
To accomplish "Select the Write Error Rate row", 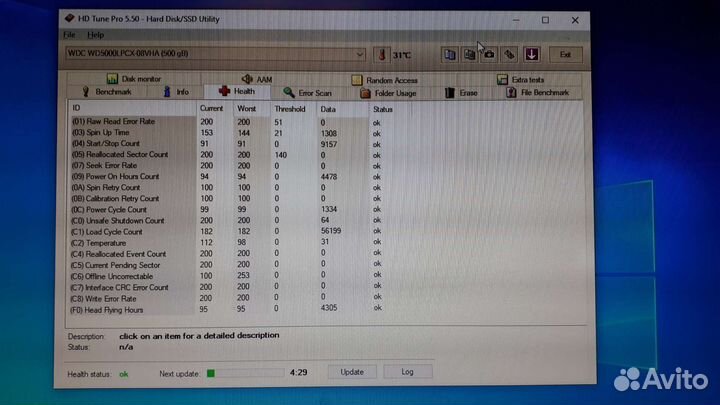I will [x=227, y=298].
